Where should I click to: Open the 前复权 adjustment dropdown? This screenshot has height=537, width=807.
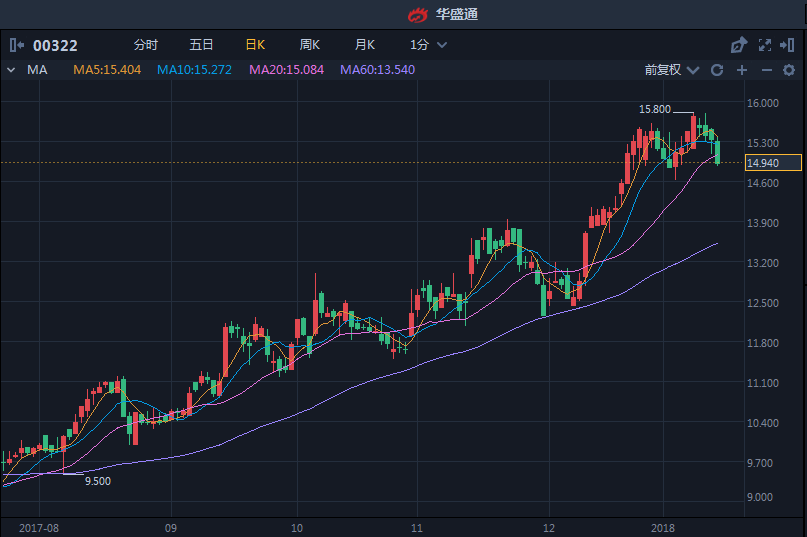[x=670, y=70]
